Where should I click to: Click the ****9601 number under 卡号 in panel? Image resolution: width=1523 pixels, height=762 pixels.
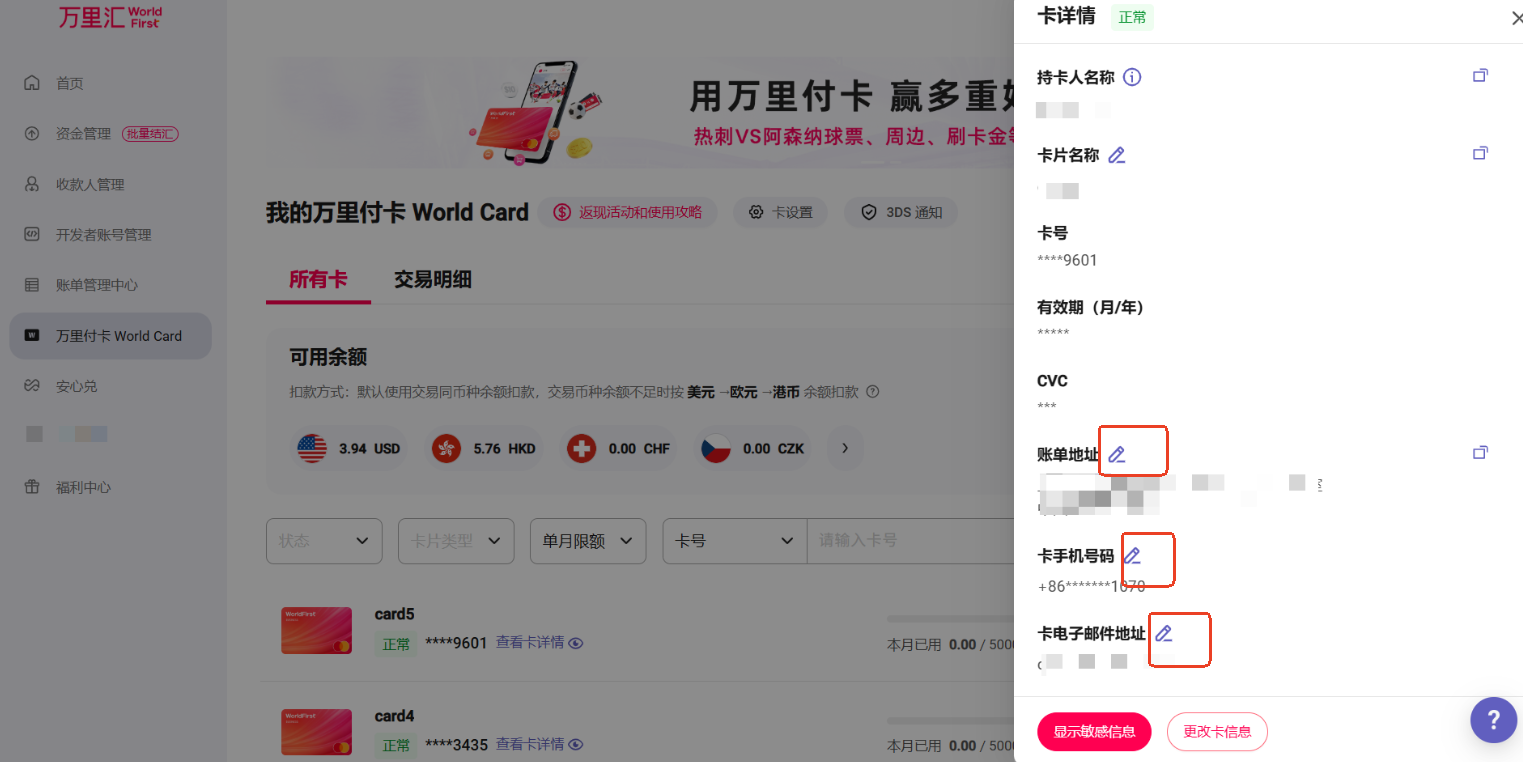coord(1067,261)
